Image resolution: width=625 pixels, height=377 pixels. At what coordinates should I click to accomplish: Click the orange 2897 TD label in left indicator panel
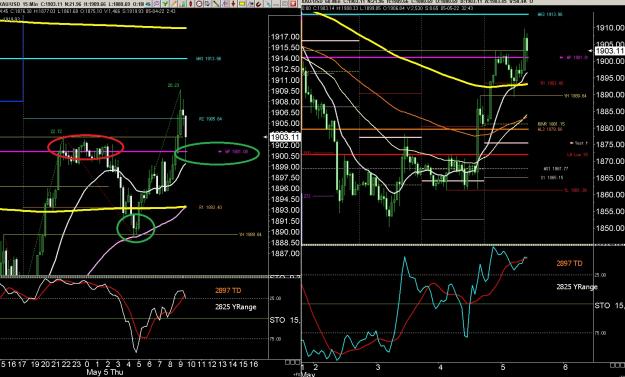[x=228, y=291]
